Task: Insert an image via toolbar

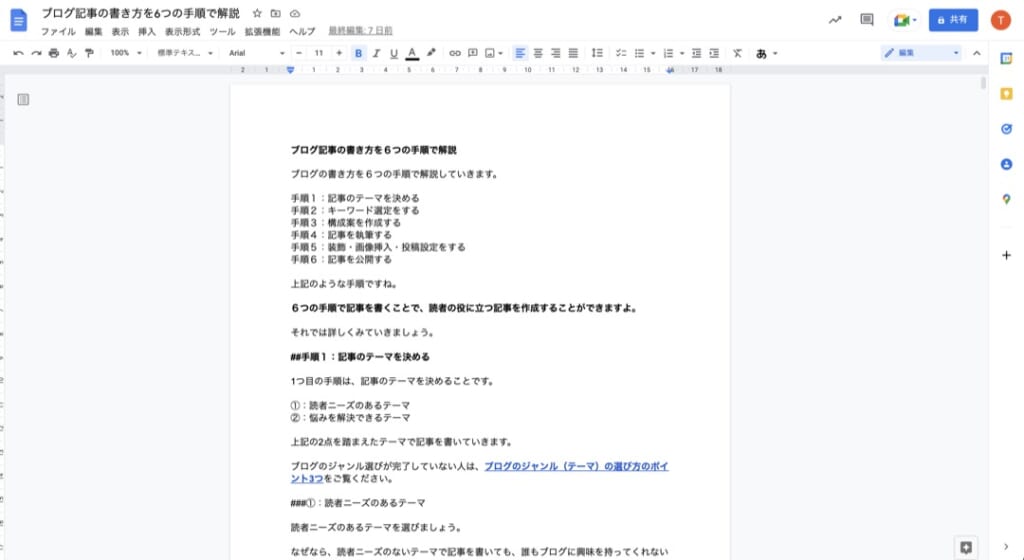Action: coord(490,53)
